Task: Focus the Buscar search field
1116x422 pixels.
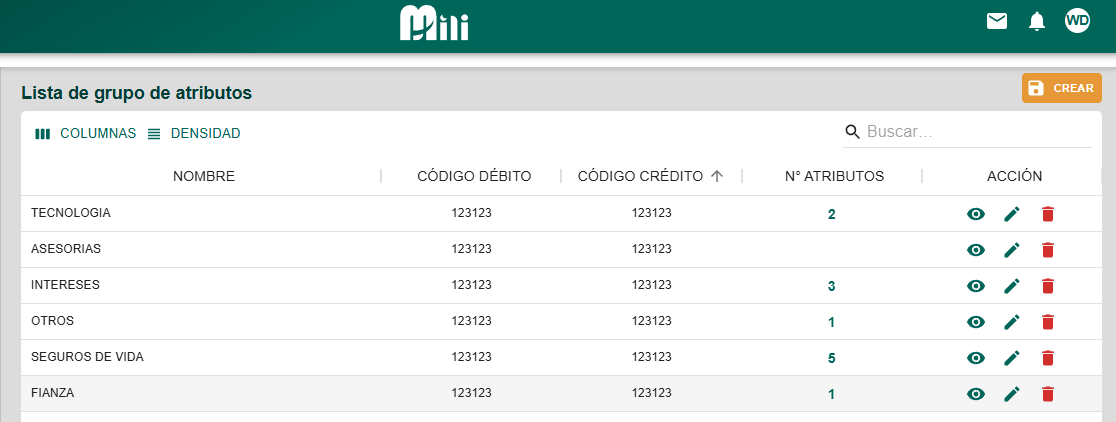Action: click(x=977, y=132)
